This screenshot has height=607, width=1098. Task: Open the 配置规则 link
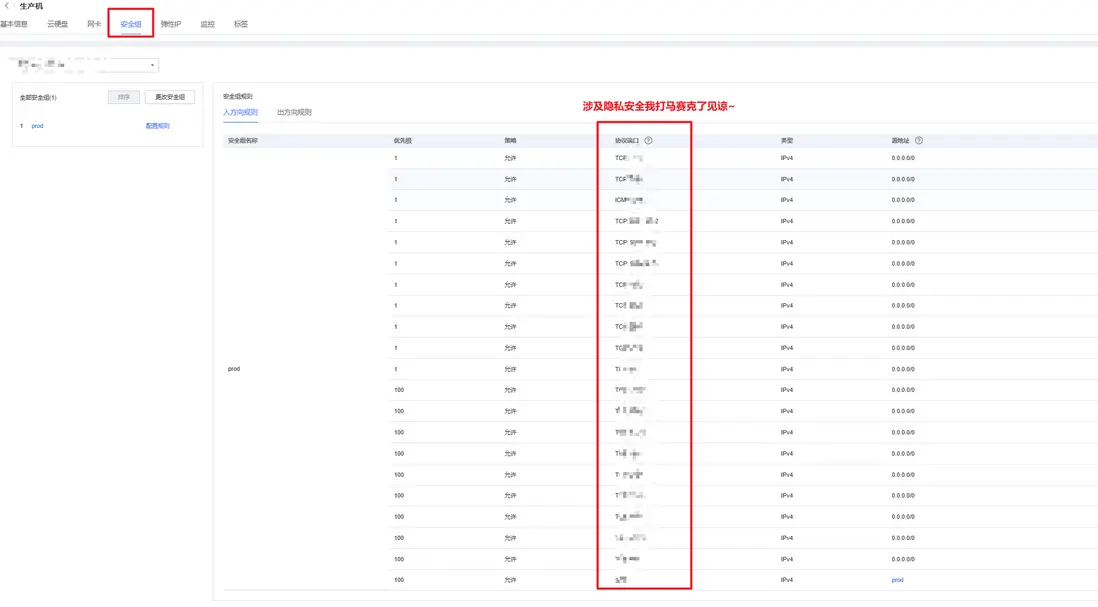[x=158, y=126]
